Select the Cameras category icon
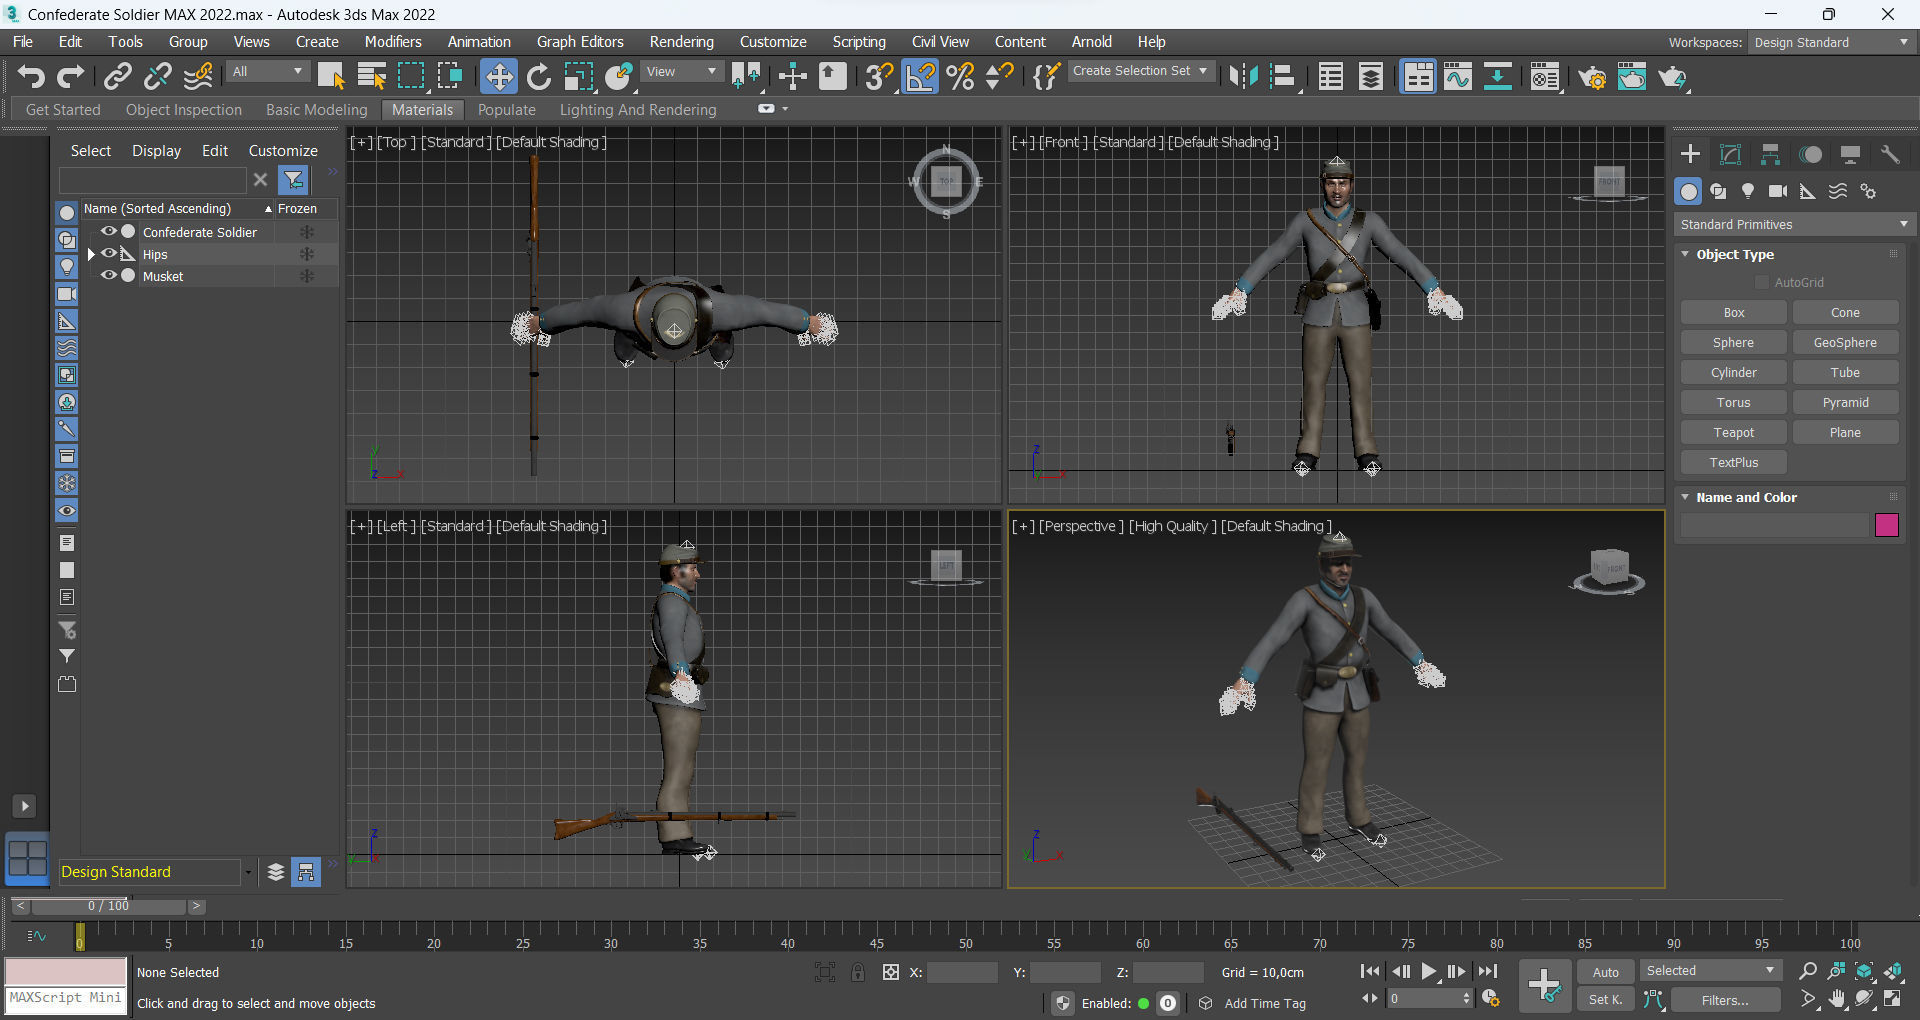 tap(1778, 191)
